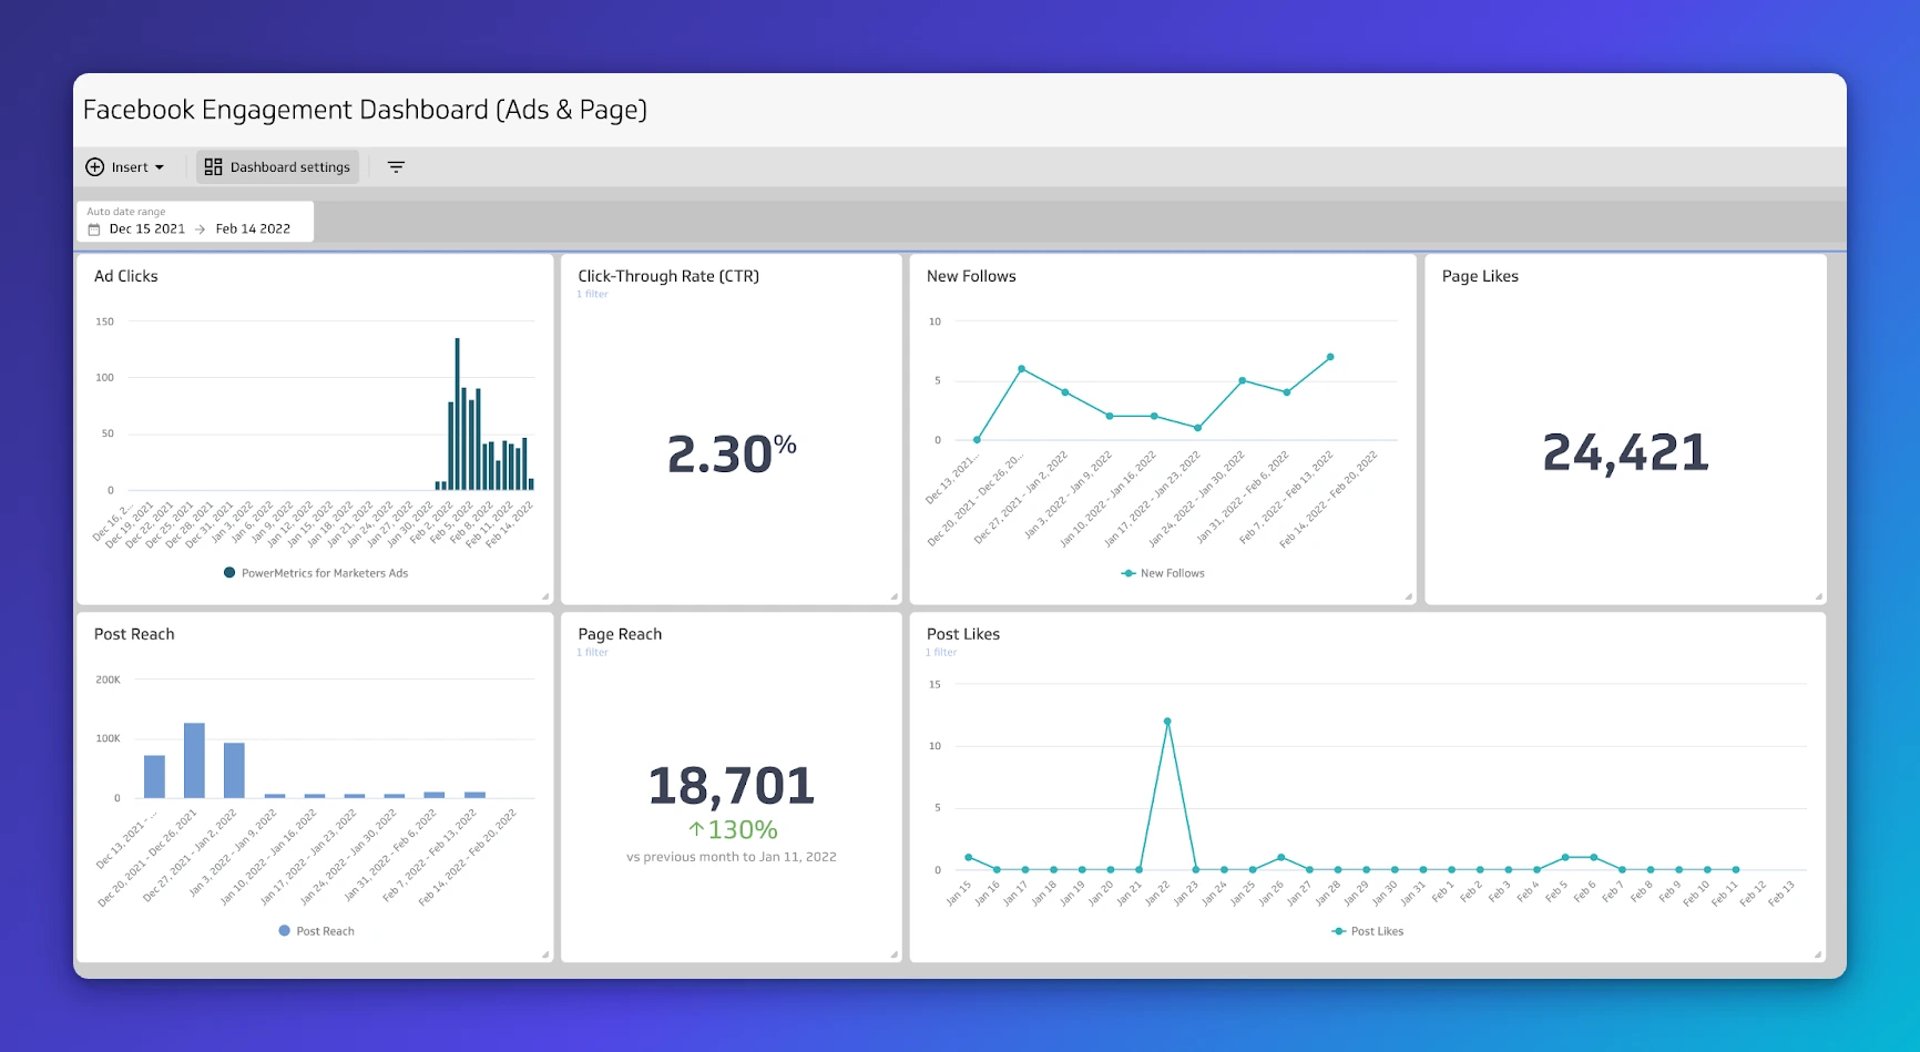Click the Ad Clicks widget title
Viewport: 1920px width, 1052px height.
(x=126, y=276)
